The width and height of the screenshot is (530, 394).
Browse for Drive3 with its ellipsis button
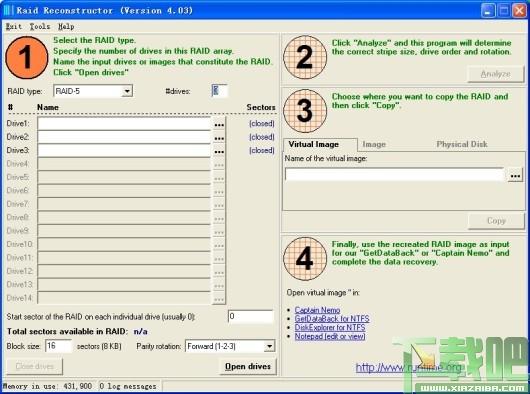(219, 151)
